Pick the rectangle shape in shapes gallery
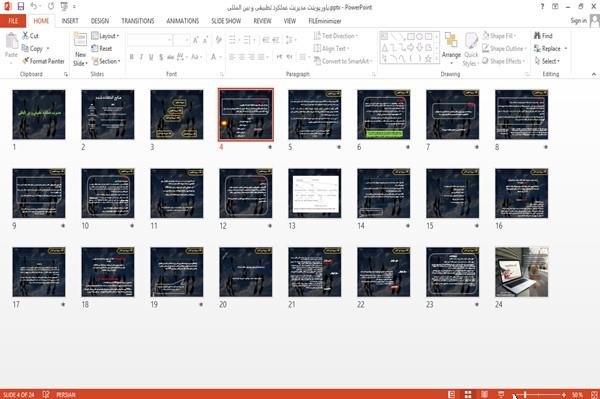 coord(411,37)
